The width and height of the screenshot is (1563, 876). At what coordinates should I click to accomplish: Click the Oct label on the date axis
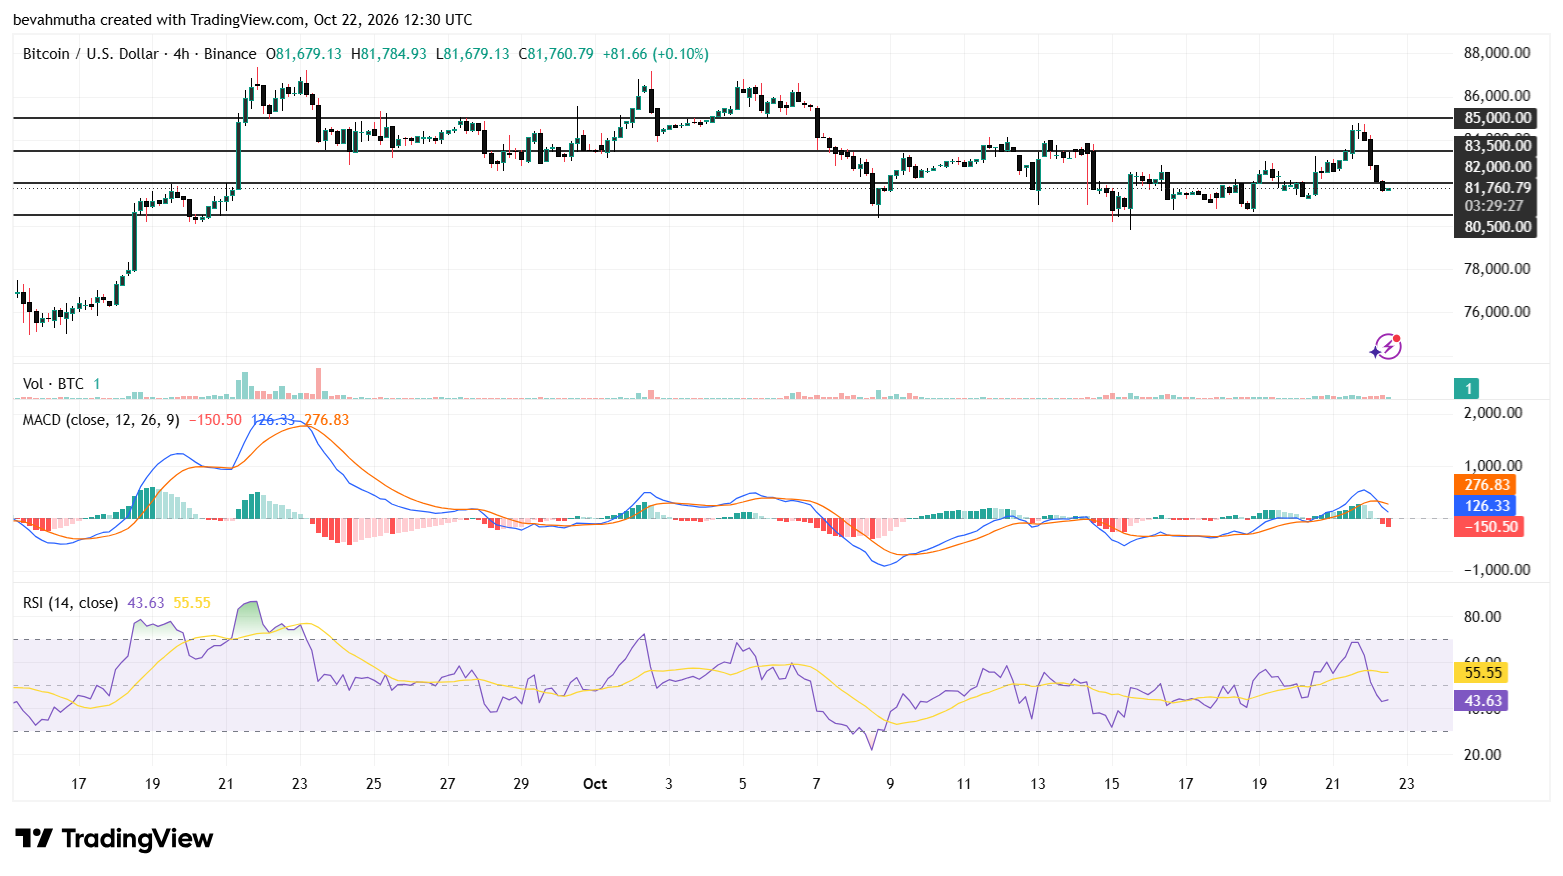click(595, 784)
